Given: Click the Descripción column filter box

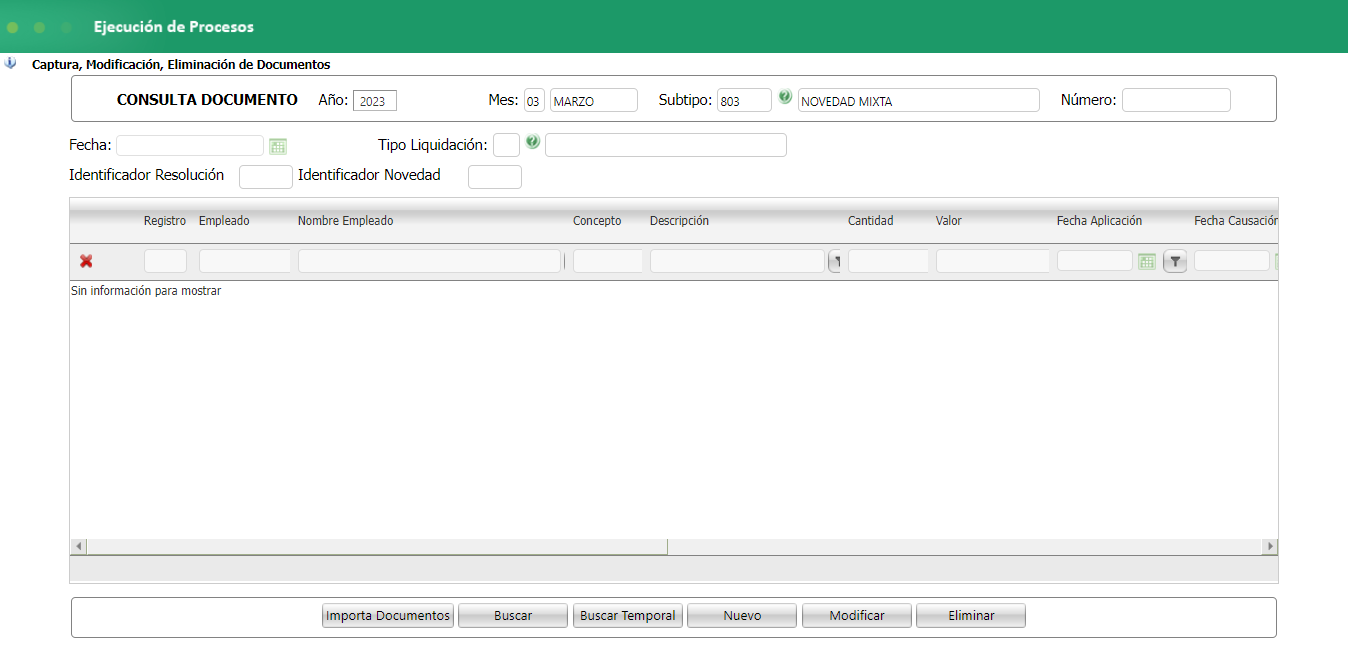Looking at the screenshot, I should point(737,261).
